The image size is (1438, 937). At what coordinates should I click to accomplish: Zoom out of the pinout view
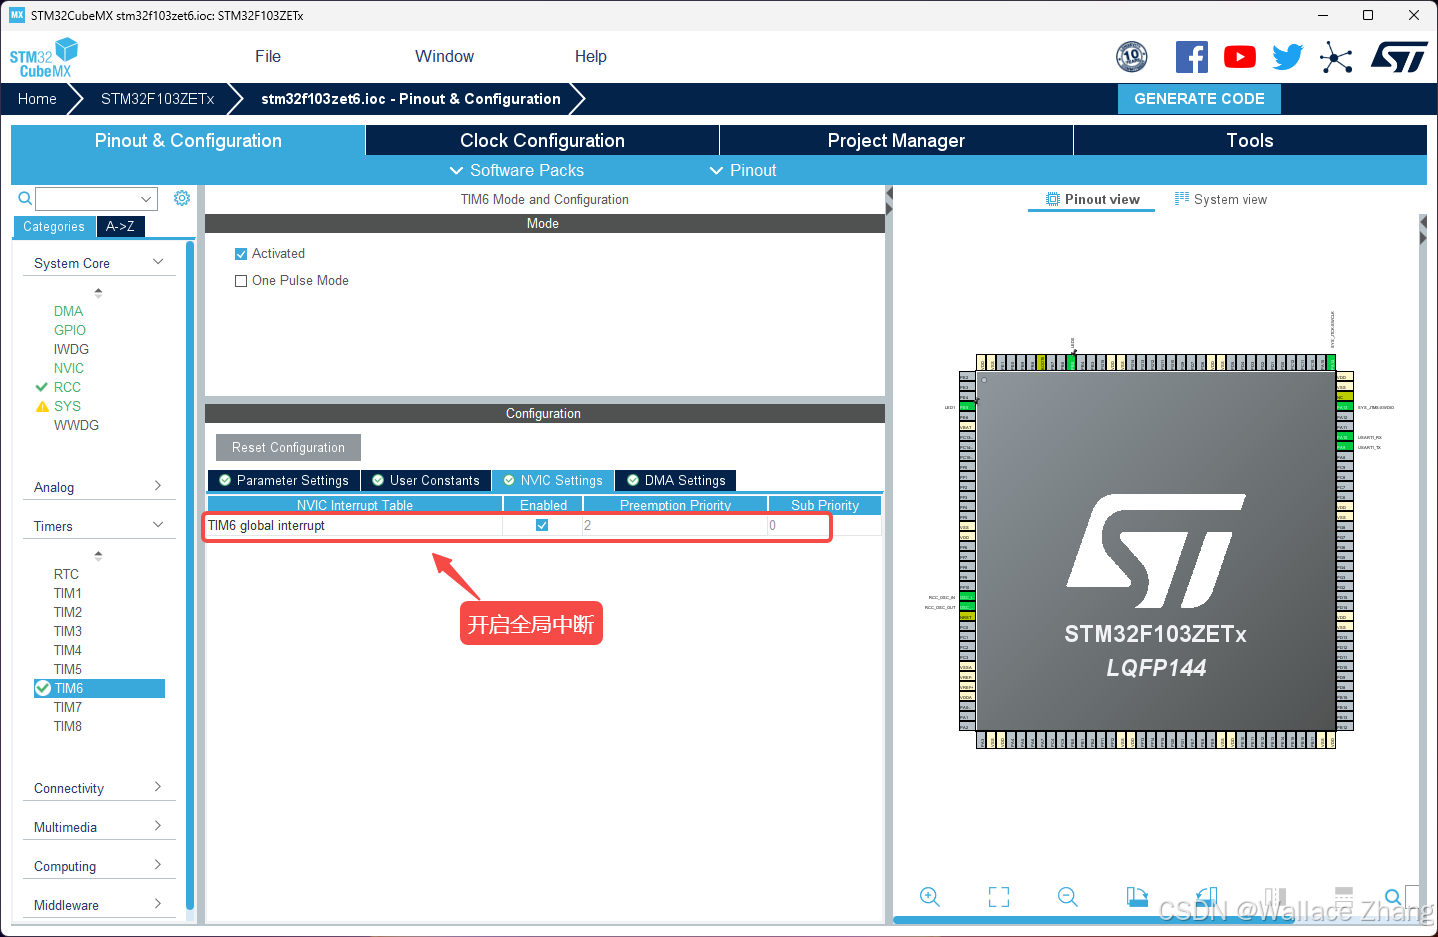(x=1068, y=897)
